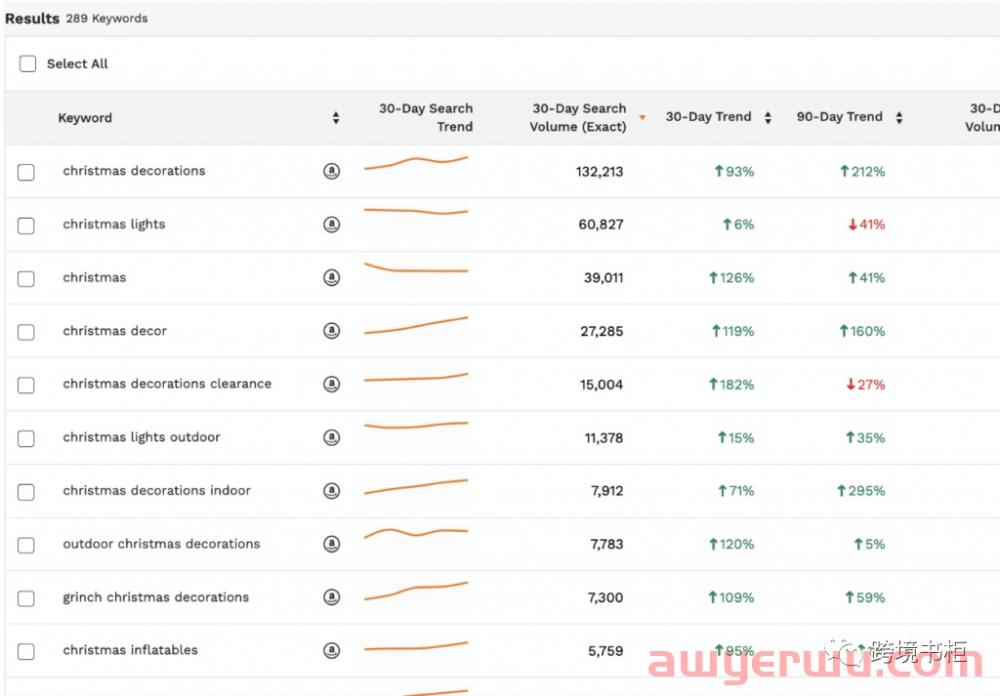
Task: Click search volume 15,004
Action: click(x=601, y=385)
